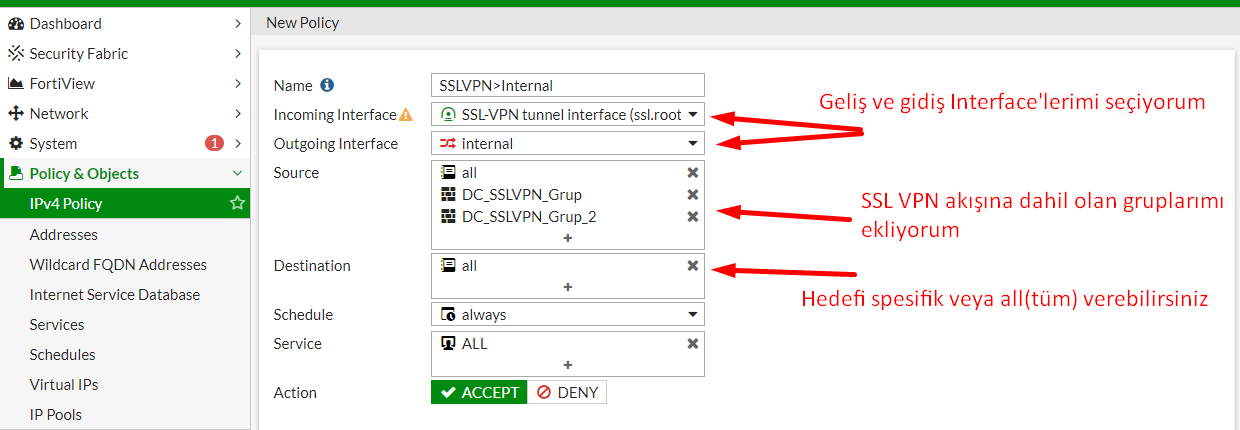Open the Incoming Interface dropdown
This screenshot has width=1240, height=430.
point(568,115)
